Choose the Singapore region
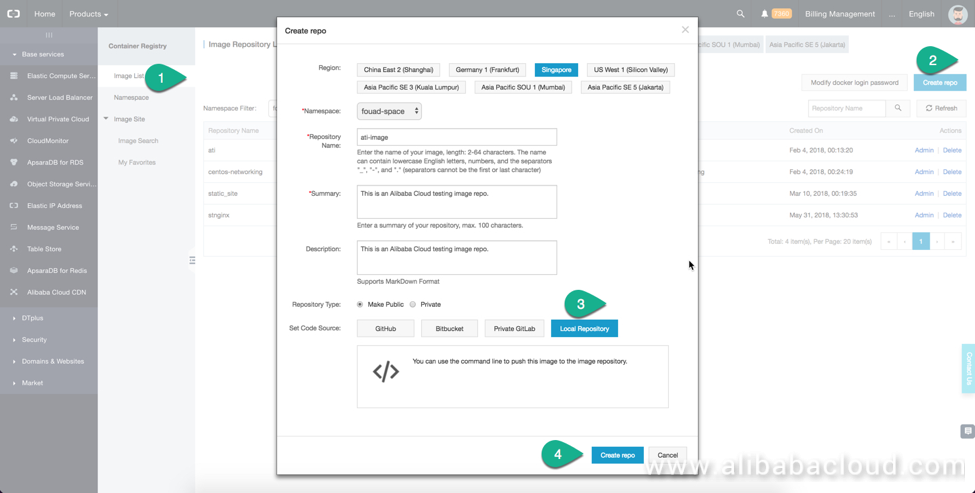The width and height of the screenshot is (975, 493). pyautogui.click(x=556, y=70)
